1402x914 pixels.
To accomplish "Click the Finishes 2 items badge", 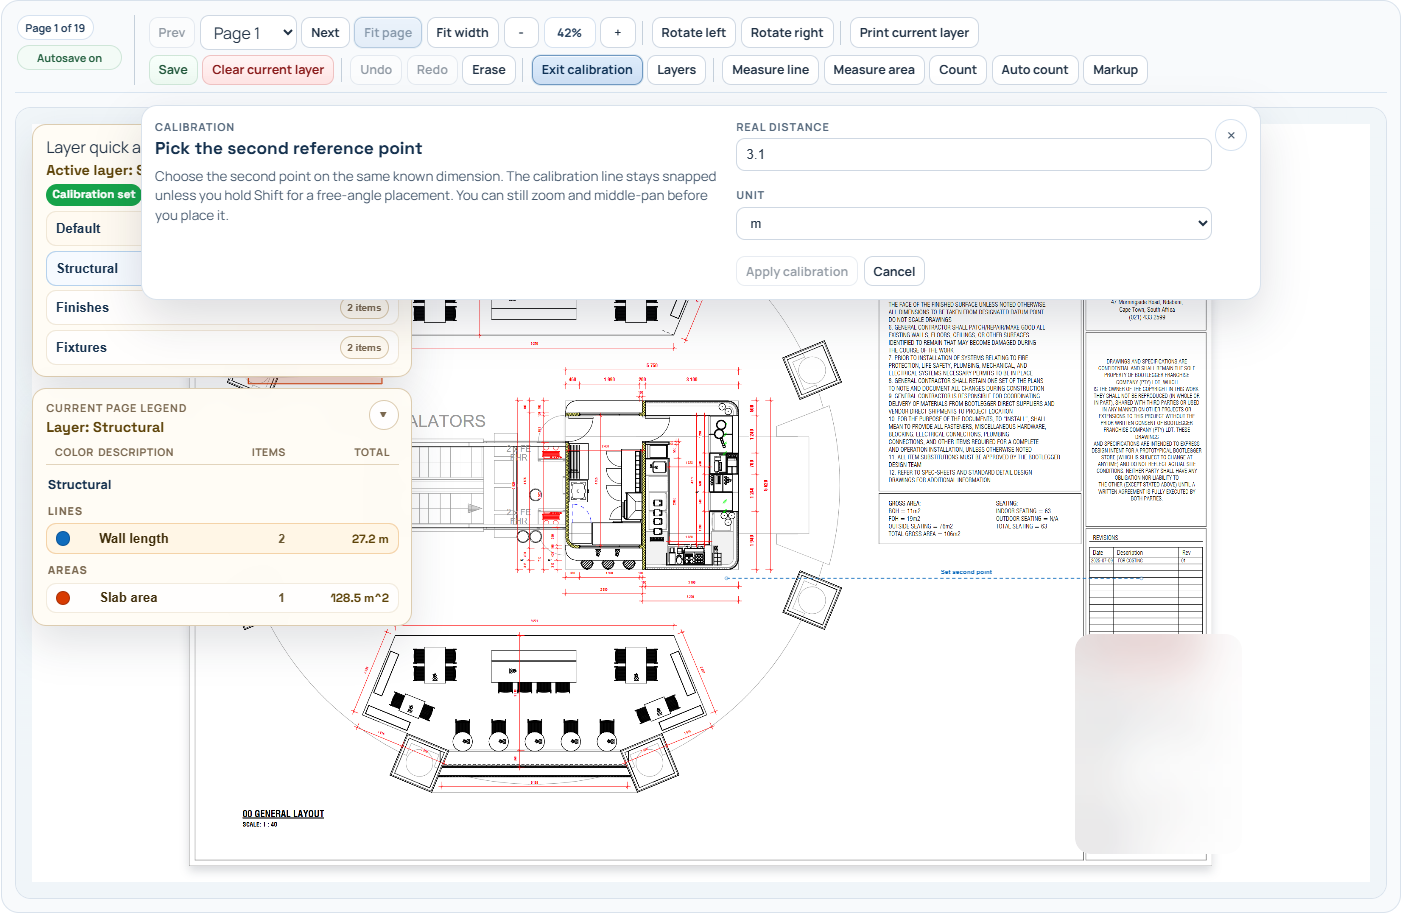I will pyautogui.click(x=364, y=308).
